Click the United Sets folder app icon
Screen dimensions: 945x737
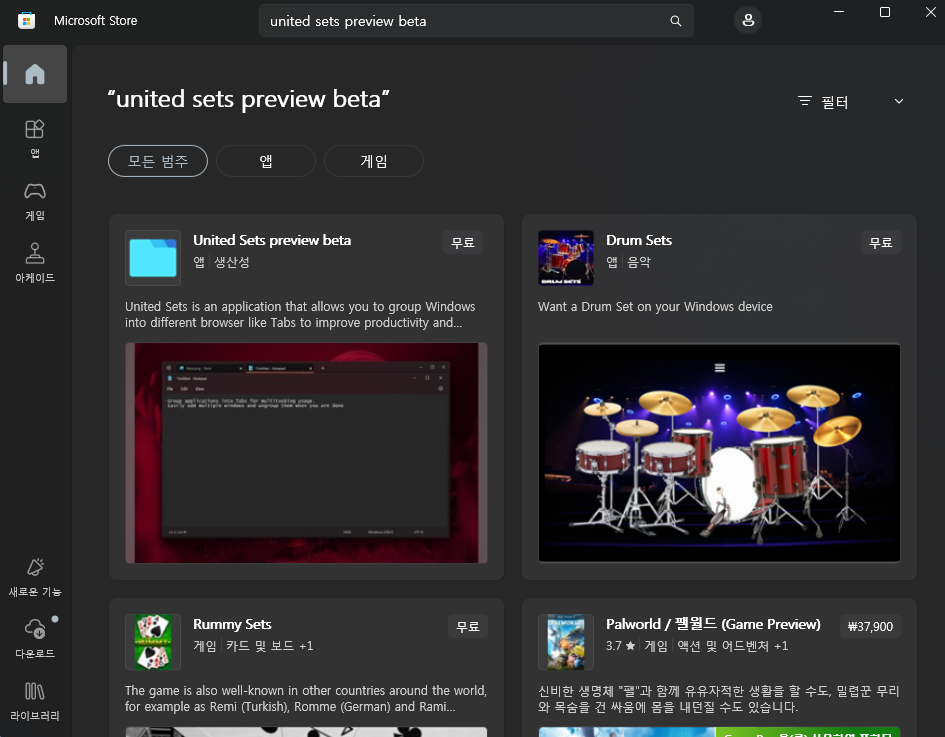(x=153, y=258)
